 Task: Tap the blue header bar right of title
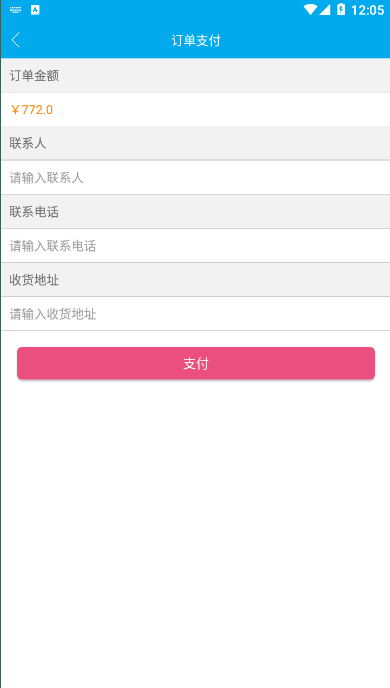(x=305, y=40)
